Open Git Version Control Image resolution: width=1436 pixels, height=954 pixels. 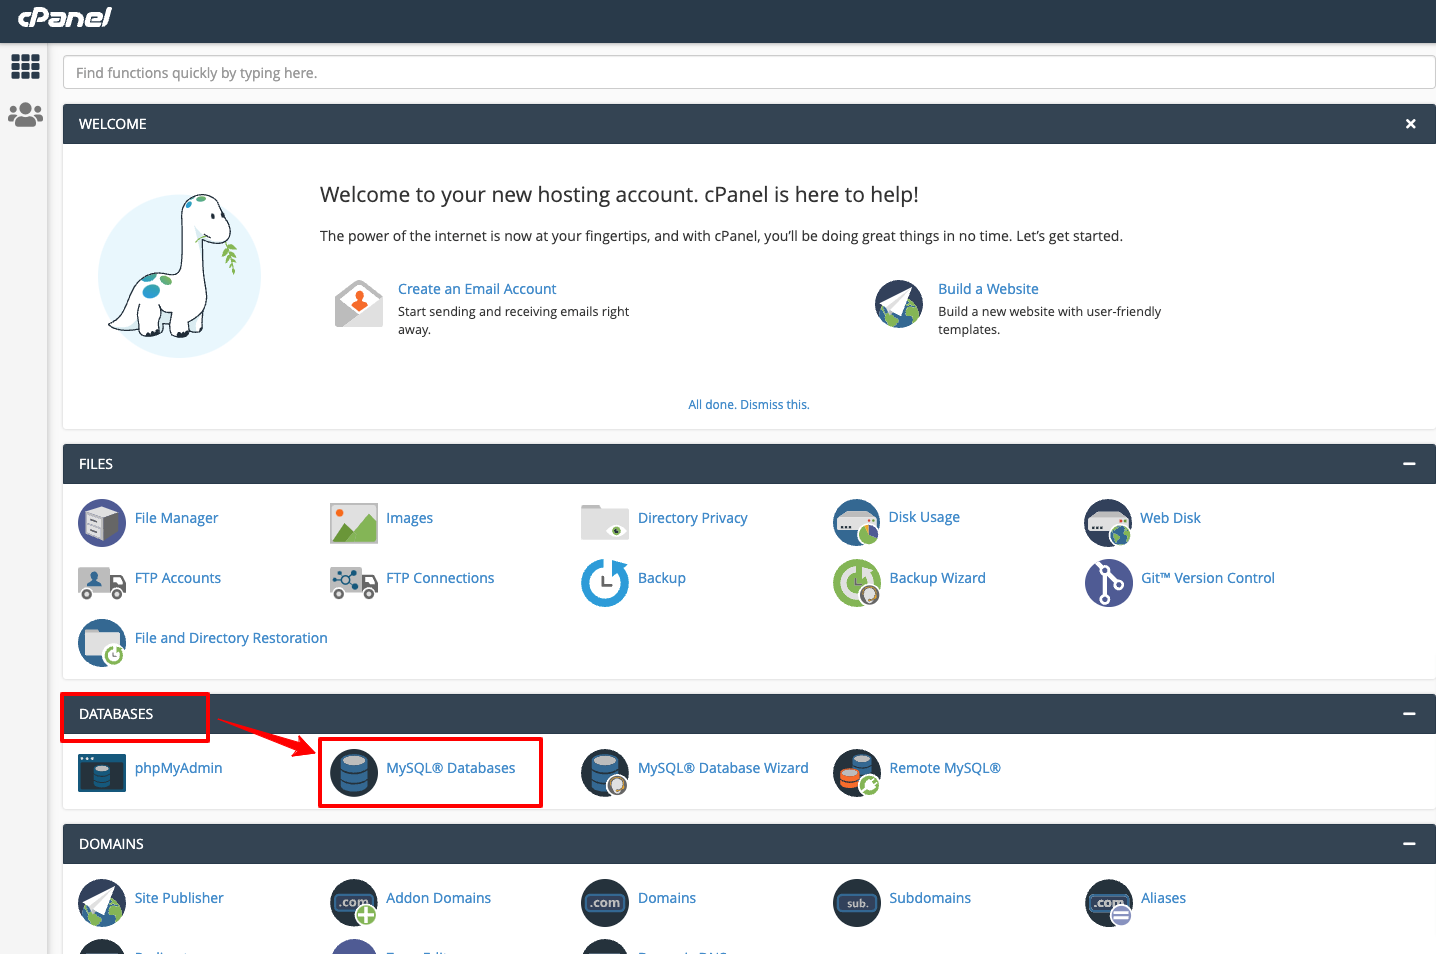[x=1207, y=577]
